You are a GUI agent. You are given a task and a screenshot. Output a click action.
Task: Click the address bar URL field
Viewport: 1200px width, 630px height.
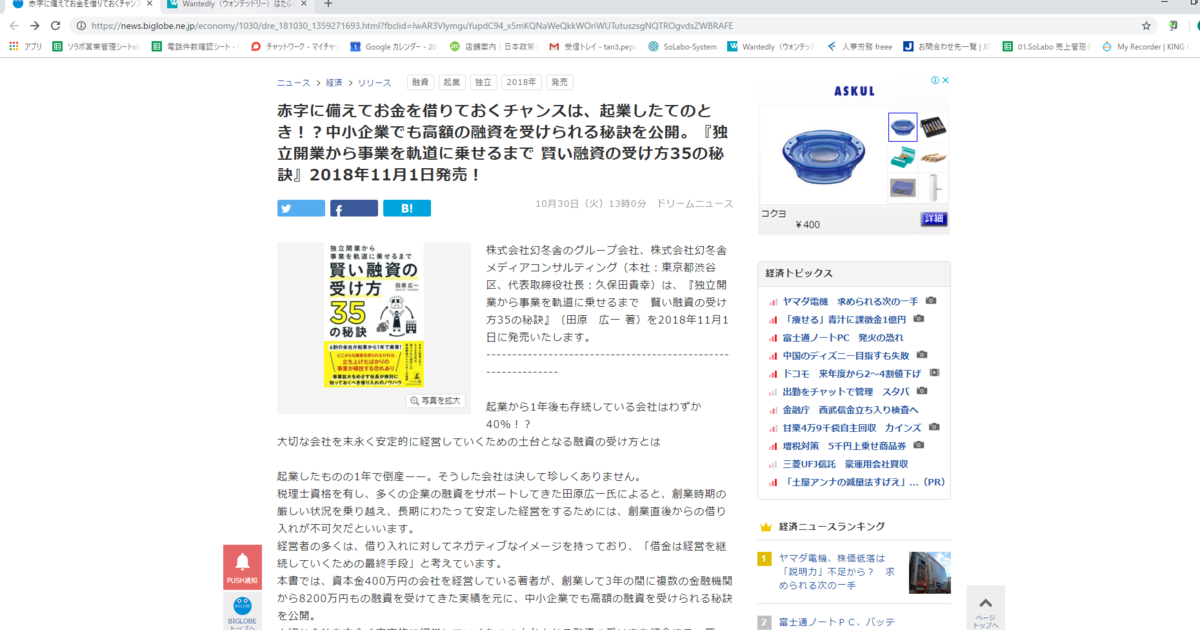tap(600, 26)
